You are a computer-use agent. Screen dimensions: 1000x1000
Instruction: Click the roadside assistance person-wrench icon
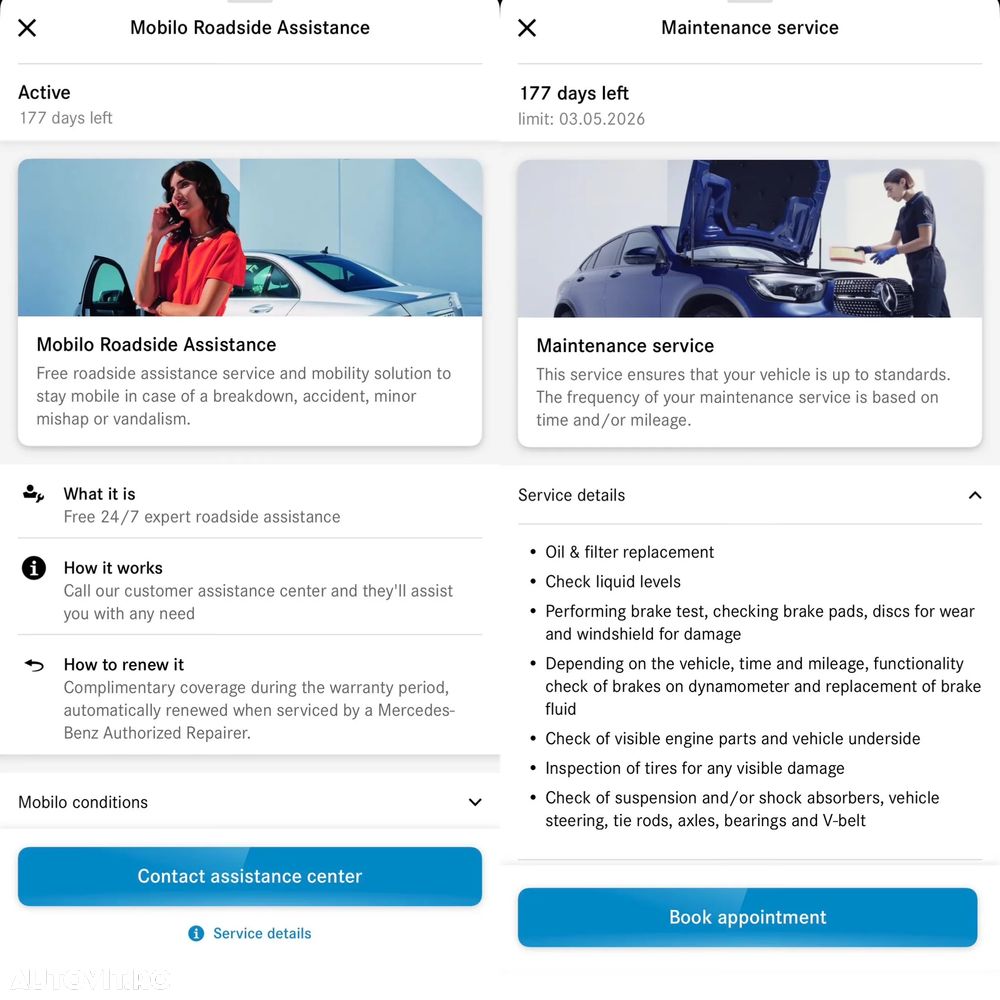(33, 494)
